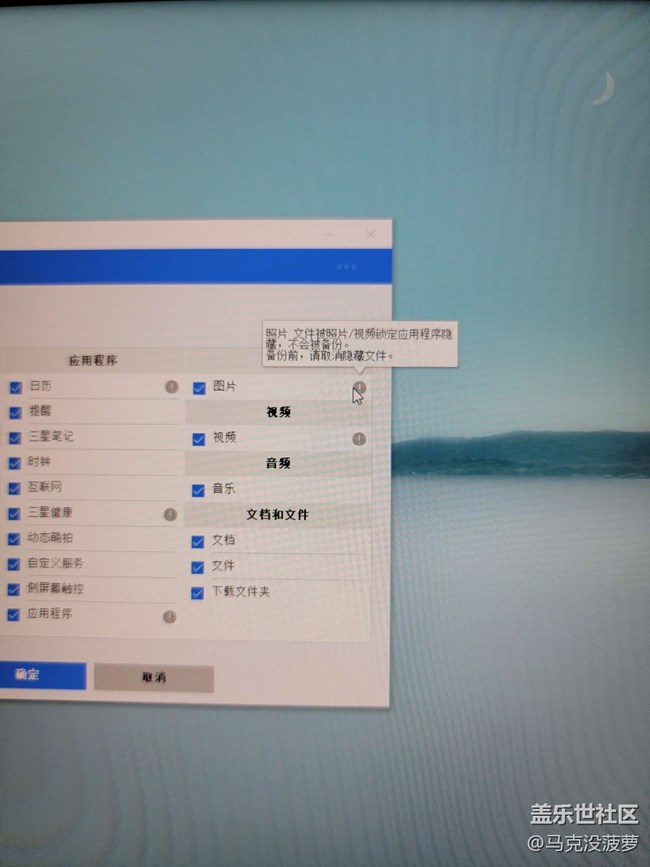Toggle the 动态萌拍 checkbox
The image size is (650, 867).
click(14, 539)
